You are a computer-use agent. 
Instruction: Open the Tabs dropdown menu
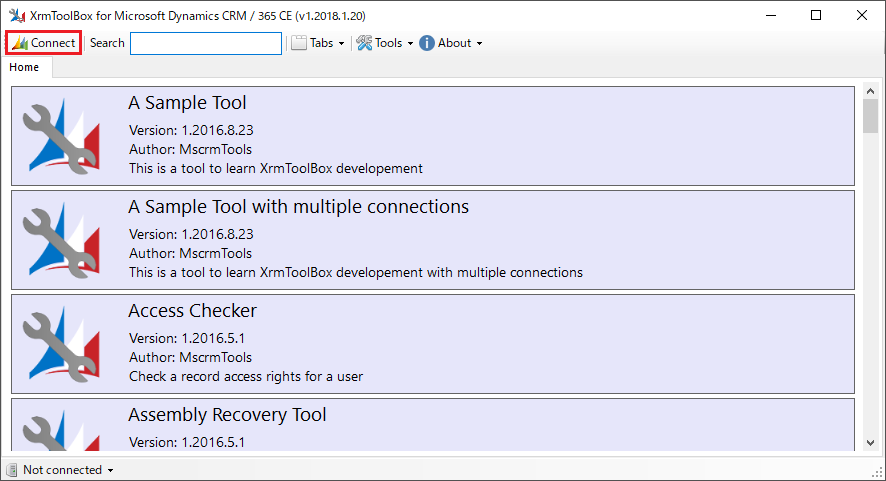[x=318, y=43]
